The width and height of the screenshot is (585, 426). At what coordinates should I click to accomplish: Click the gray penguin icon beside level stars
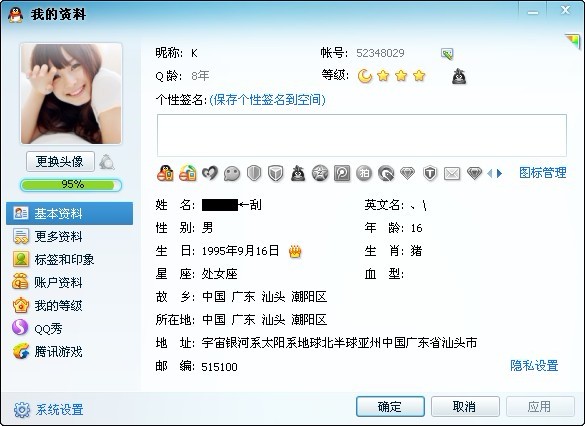[459, 76]
